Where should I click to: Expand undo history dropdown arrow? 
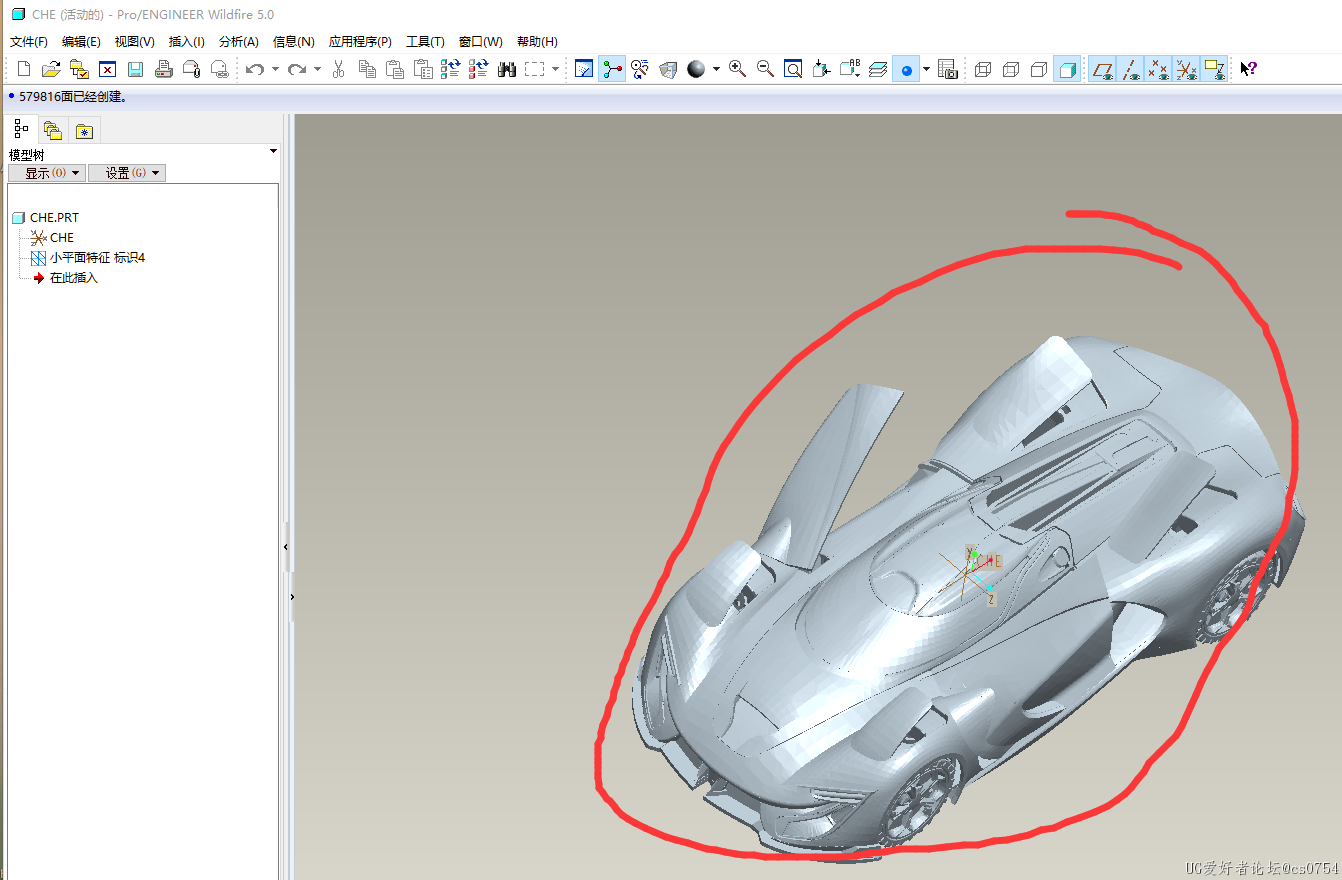click(x=275, y=69)
